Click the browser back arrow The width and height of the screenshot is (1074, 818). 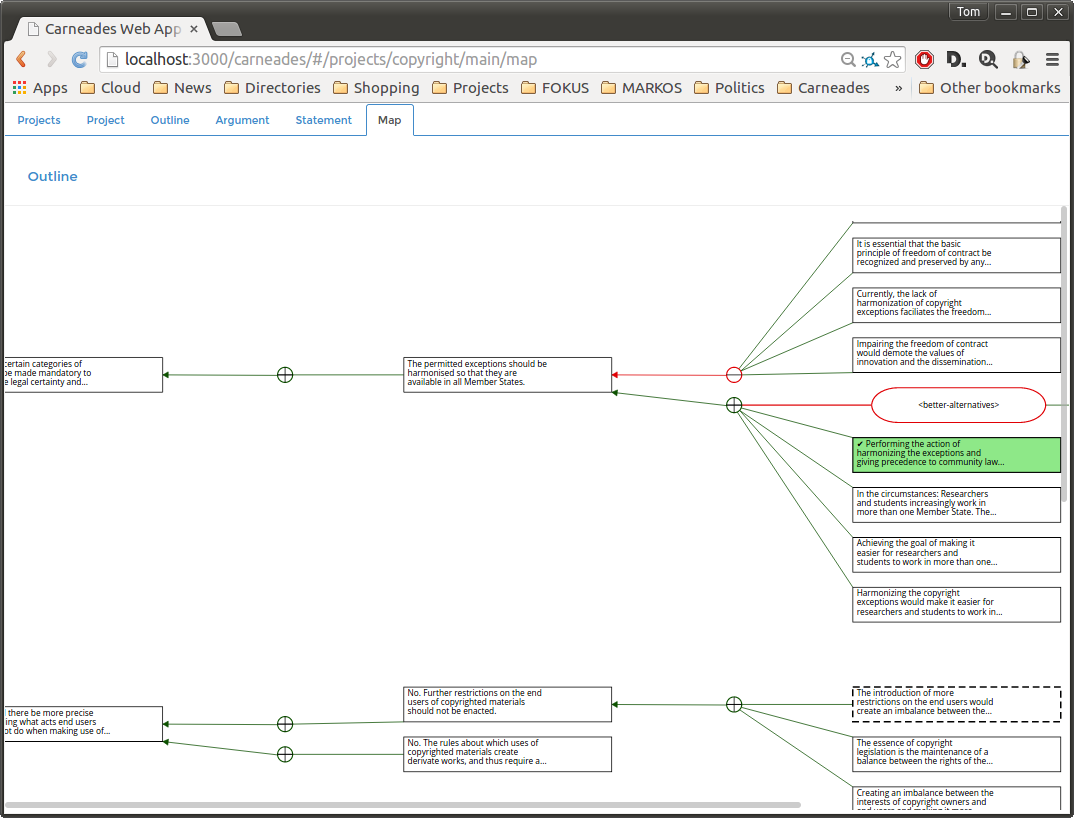point(21,60)
